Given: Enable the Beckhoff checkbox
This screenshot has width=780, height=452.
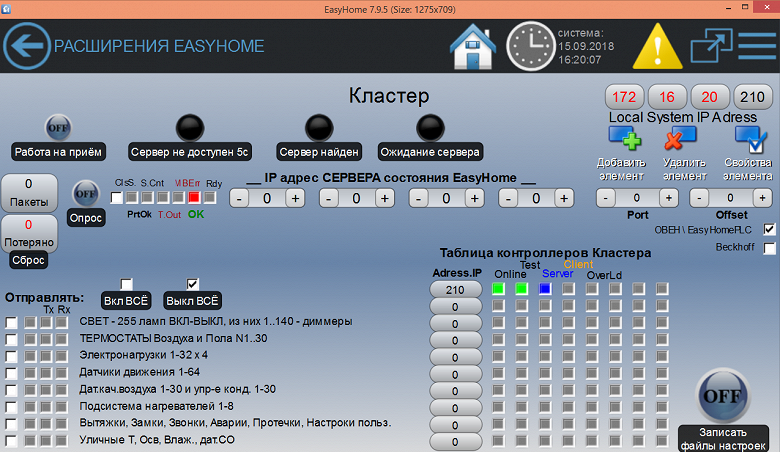Looking at the screenshot, I should [769, 248].
